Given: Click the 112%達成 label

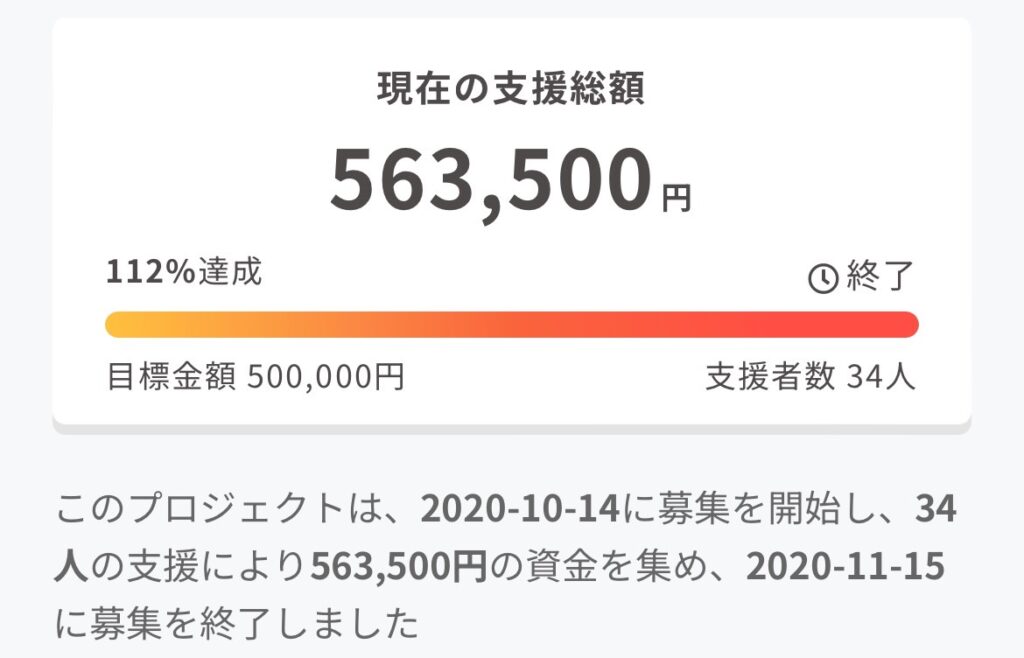Looking at the screenshot, I should (x=184, y=272).
